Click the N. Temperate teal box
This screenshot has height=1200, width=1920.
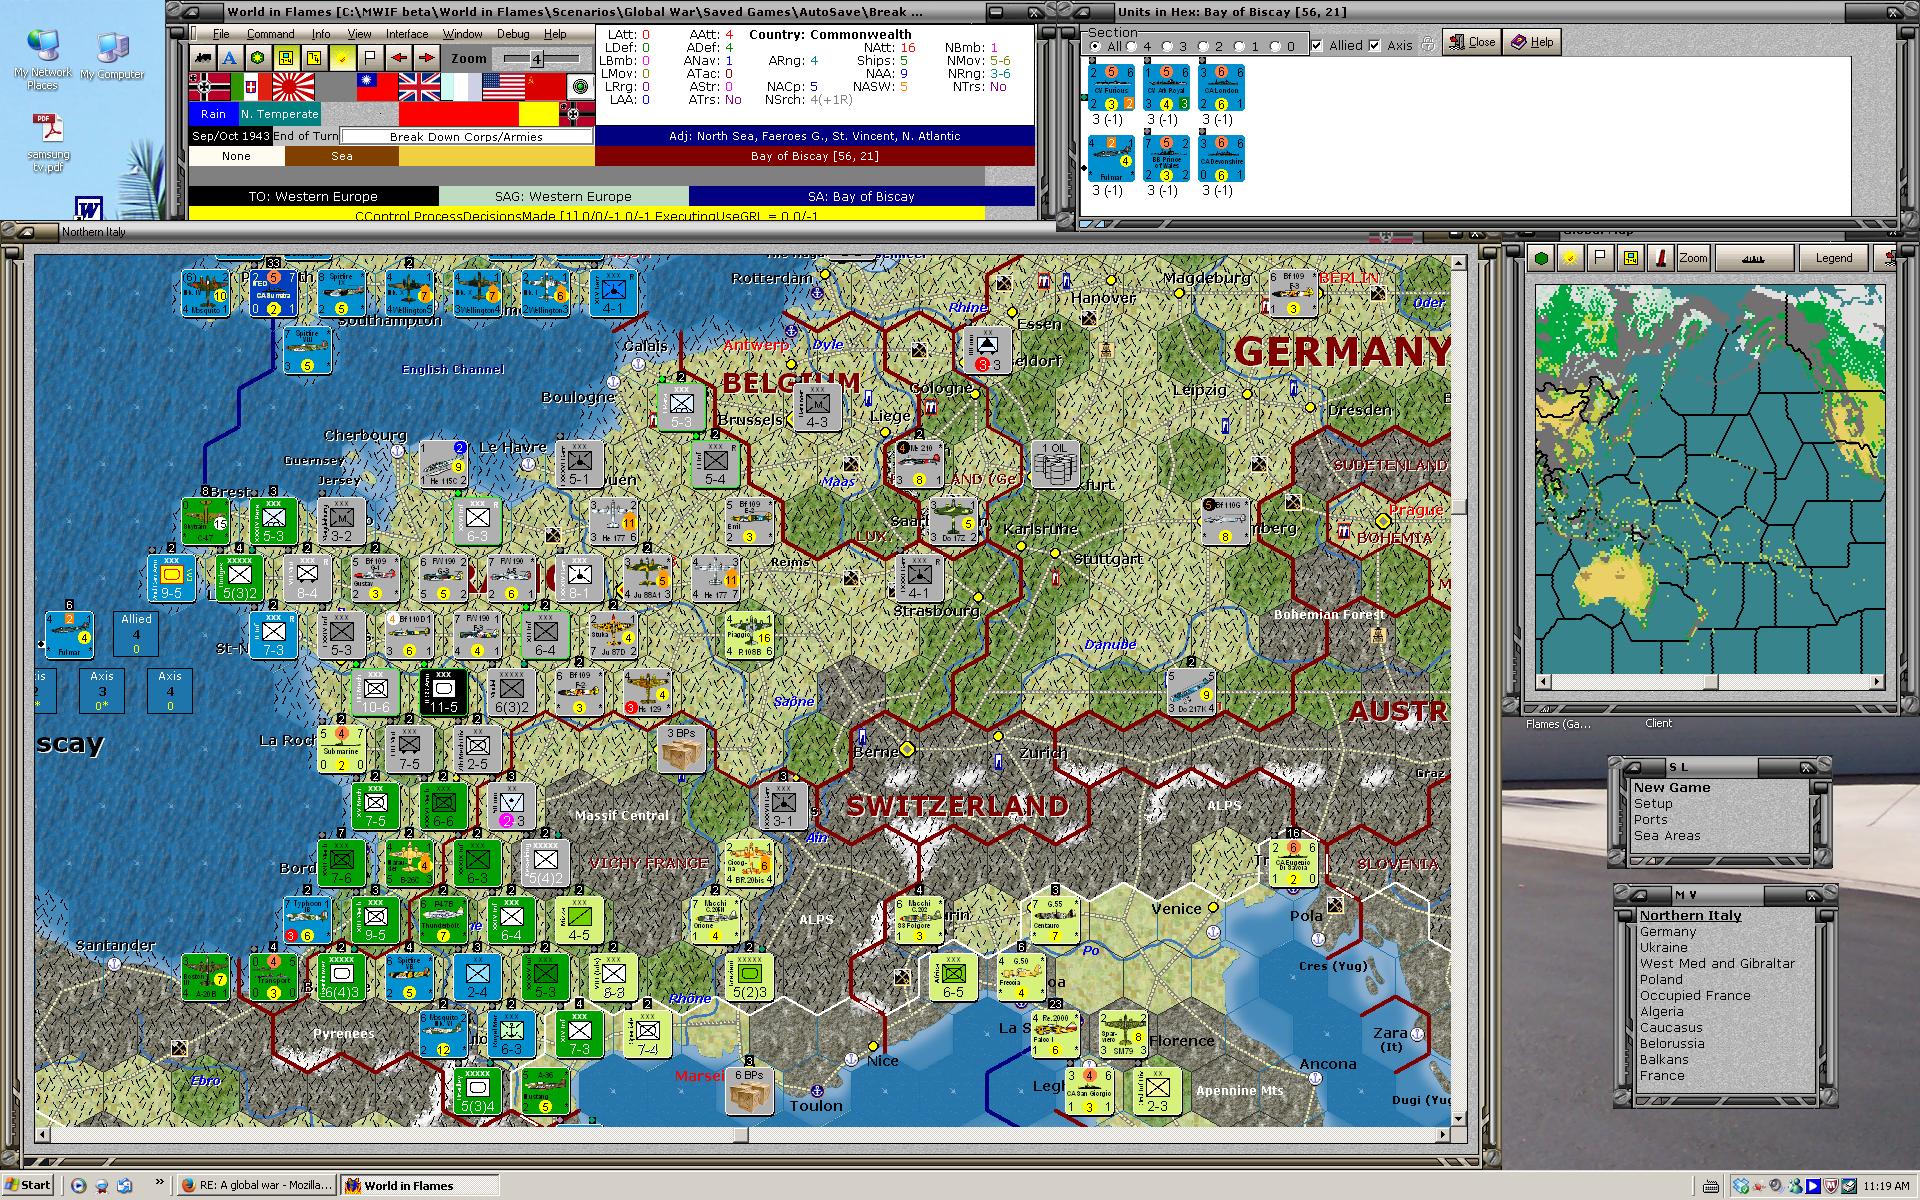(279, 114)
